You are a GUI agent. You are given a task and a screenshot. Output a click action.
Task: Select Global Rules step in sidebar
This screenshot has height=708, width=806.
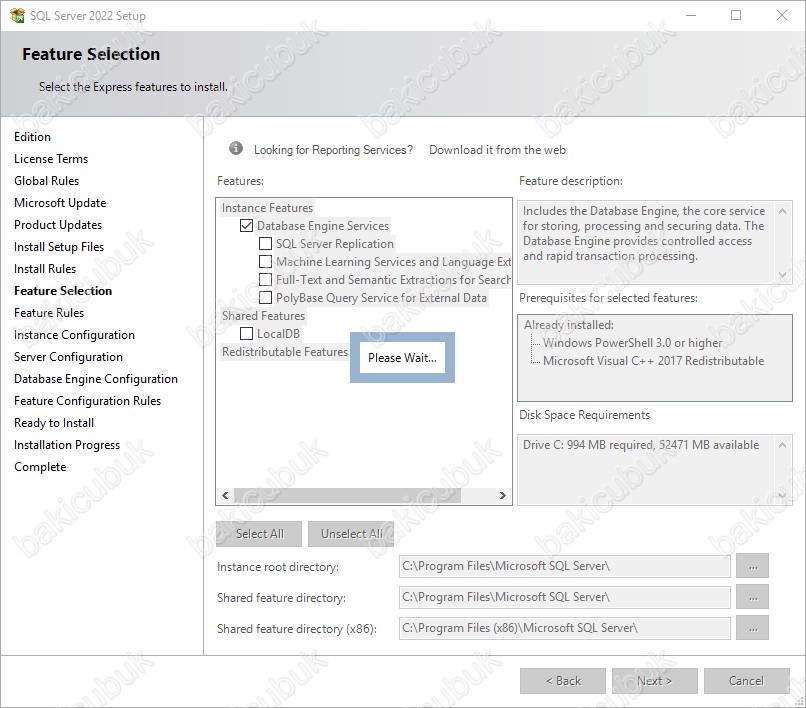[x=47, y=181]
